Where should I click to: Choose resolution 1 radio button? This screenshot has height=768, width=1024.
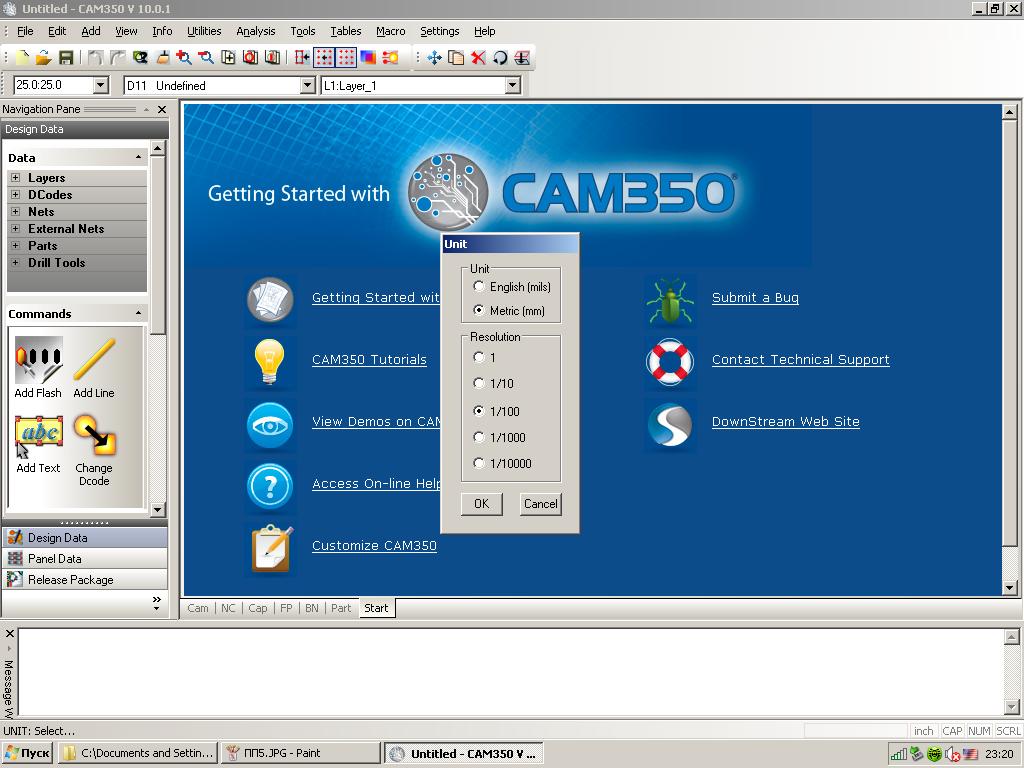tap(479, 357)
